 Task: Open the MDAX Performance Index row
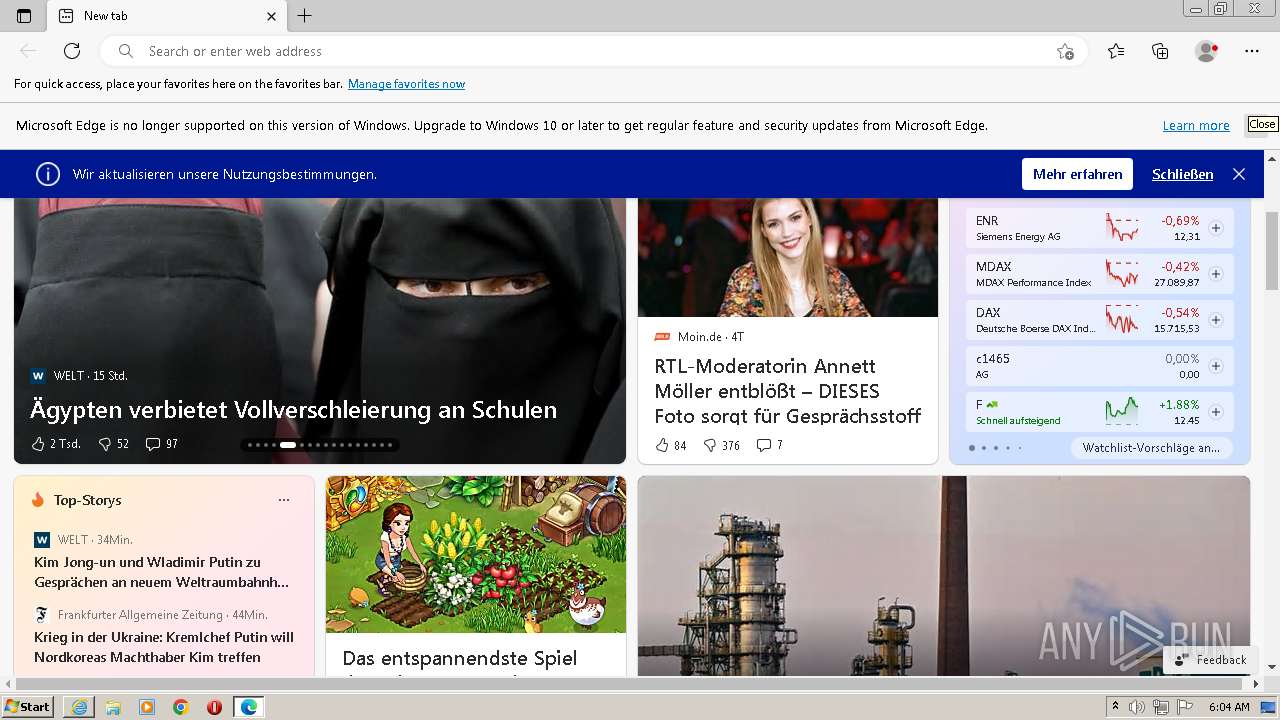[1100, 274]
